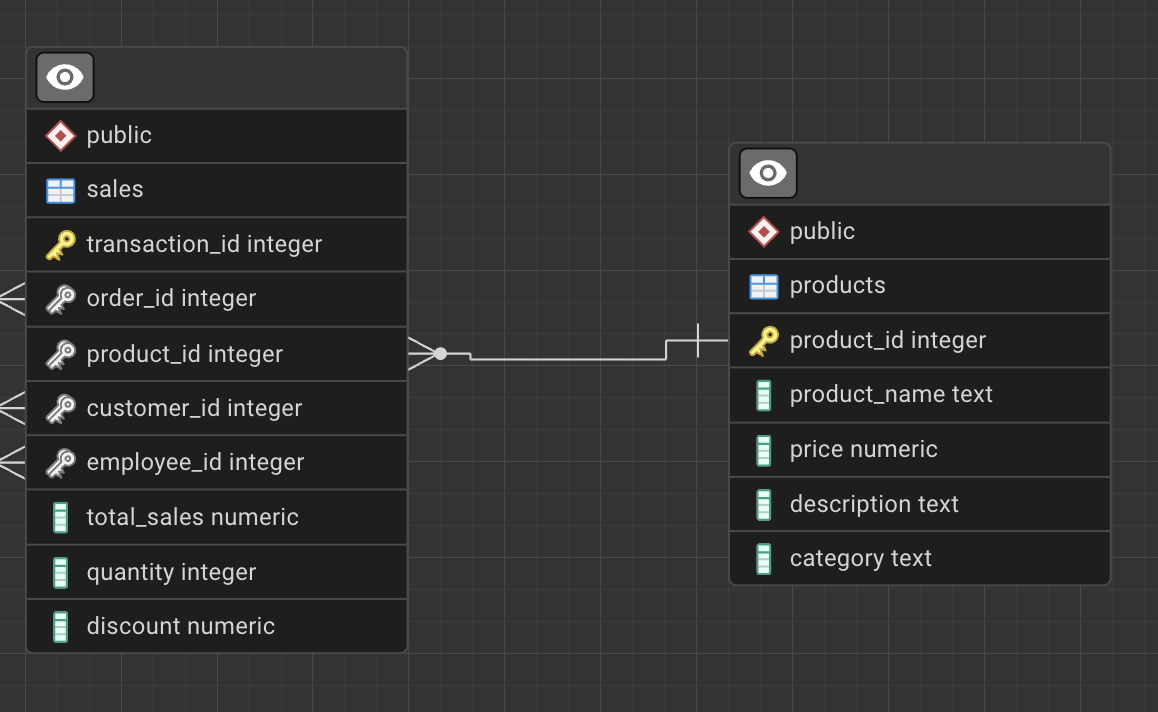Click the foreign key icon next to customer_id
The width and height of the screenshot is (1158, 712).
61,409
